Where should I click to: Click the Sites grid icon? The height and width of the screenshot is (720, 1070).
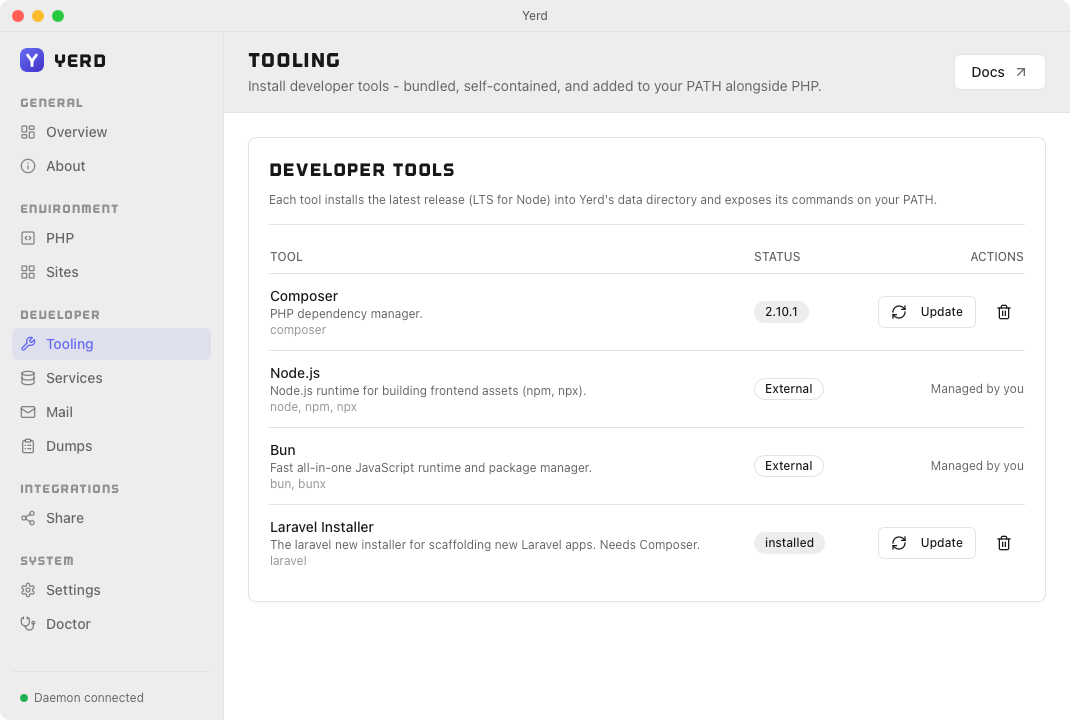coord(28,272)
